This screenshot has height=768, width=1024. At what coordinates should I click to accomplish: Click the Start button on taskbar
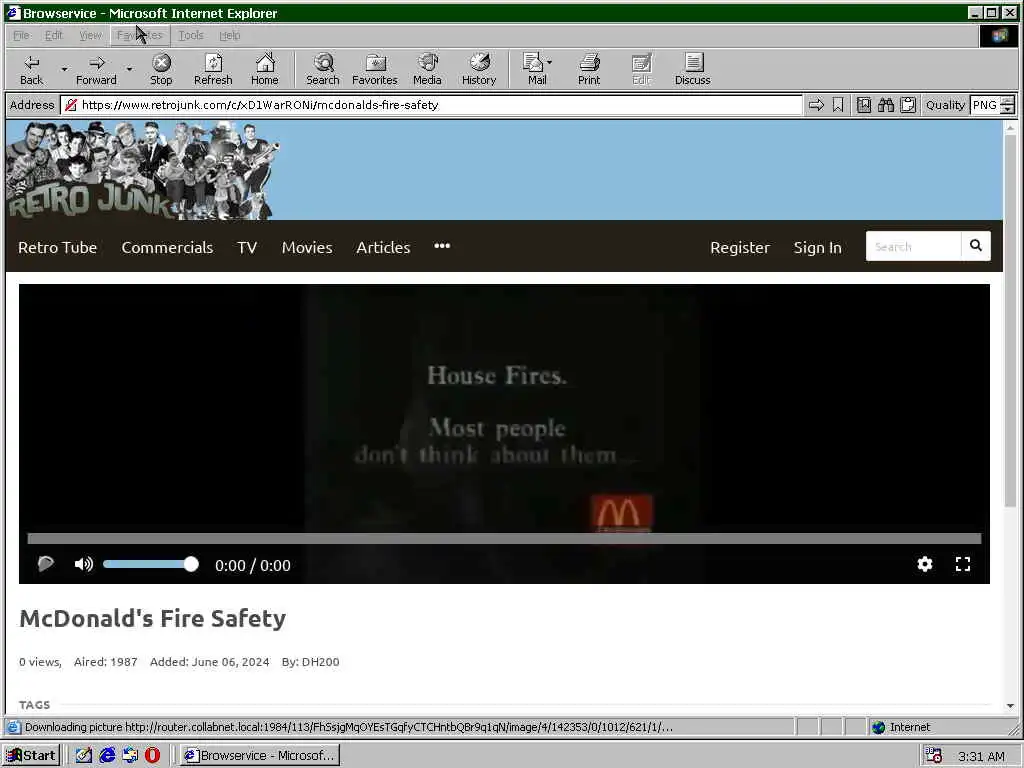coord(31,756)
